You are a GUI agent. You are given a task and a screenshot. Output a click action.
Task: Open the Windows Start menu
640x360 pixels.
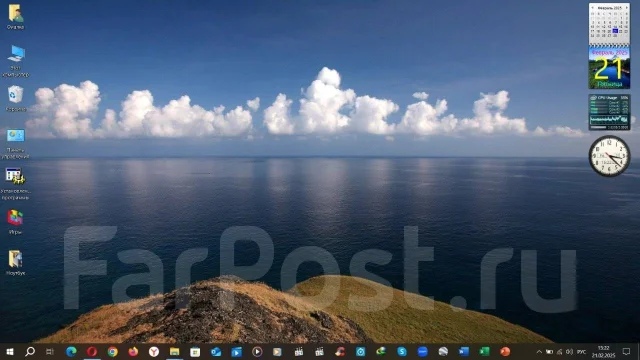point(10,351)
